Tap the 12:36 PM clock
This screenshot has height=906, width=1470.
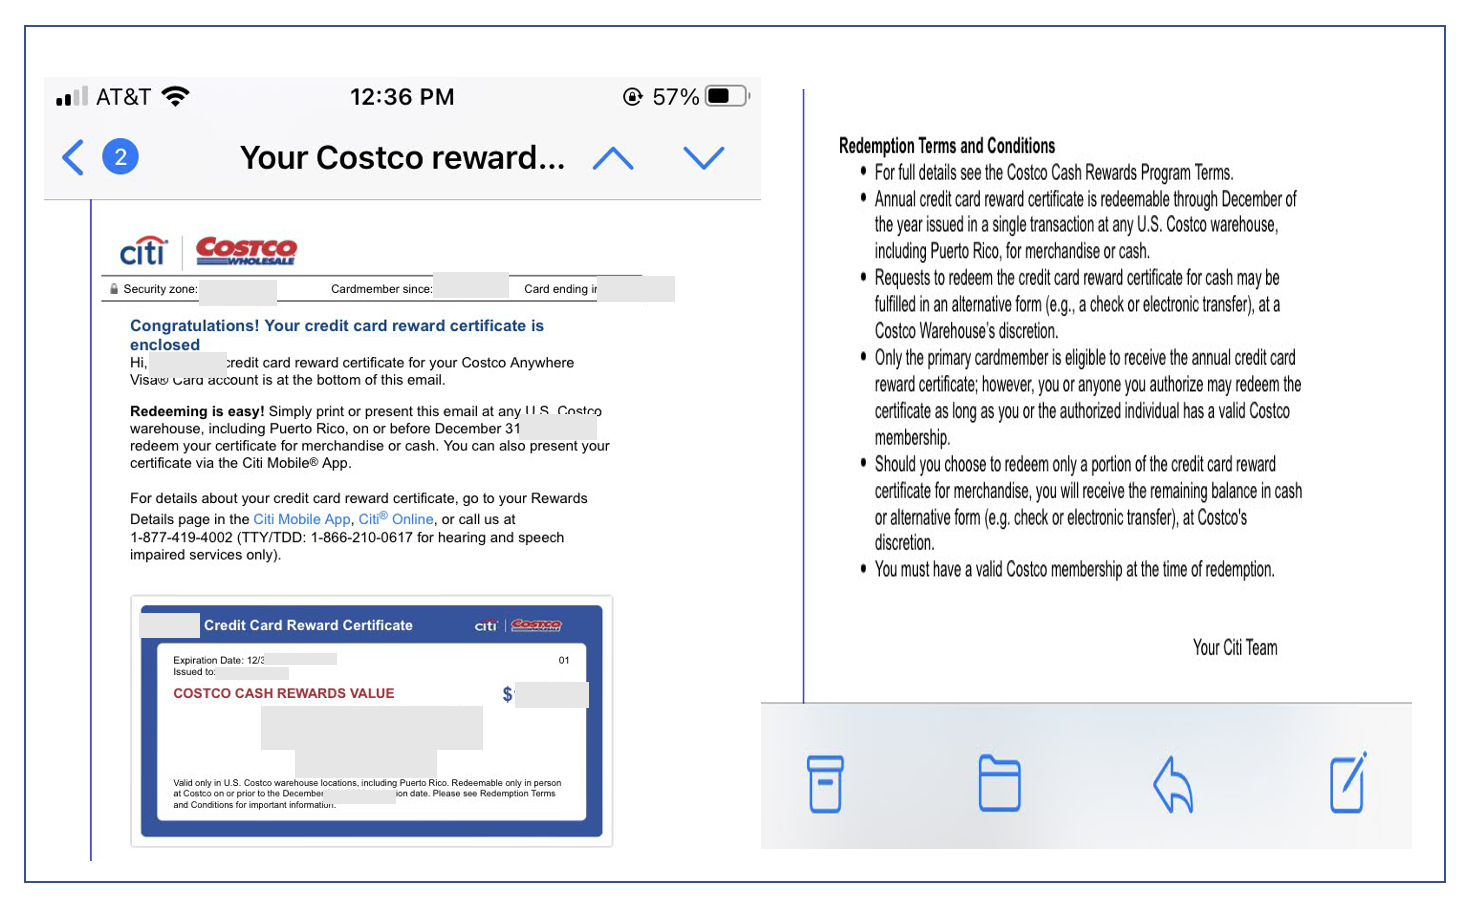click(x=402, y=97)
